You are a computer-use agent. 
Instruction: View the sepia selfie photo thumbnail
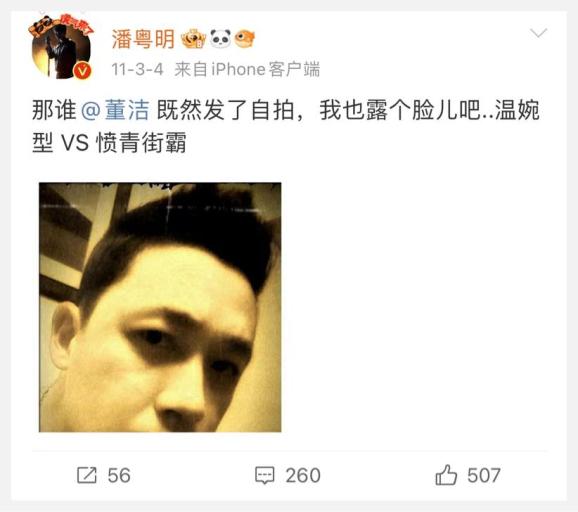[x=160, y=307]
